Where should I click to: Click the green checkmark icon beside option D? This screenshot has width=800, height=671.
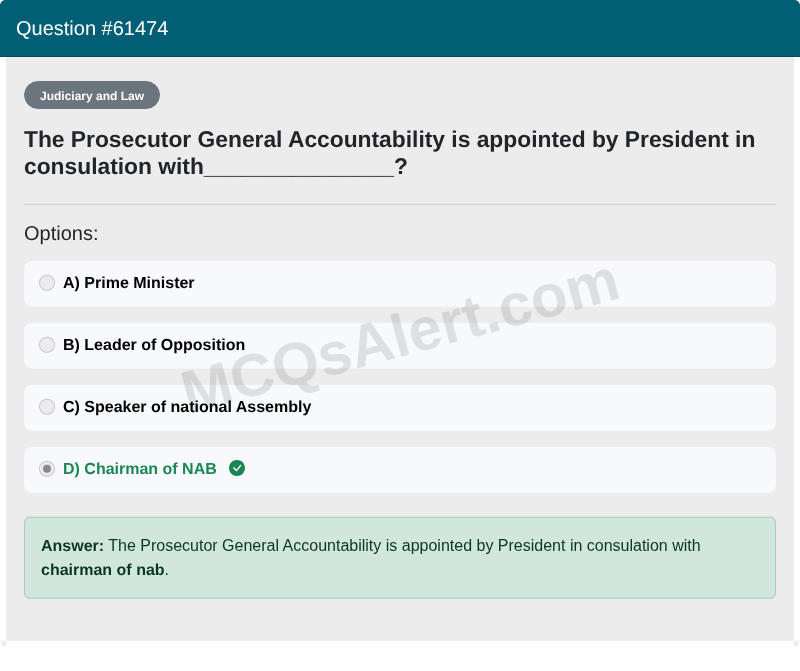tap(237, 468)
